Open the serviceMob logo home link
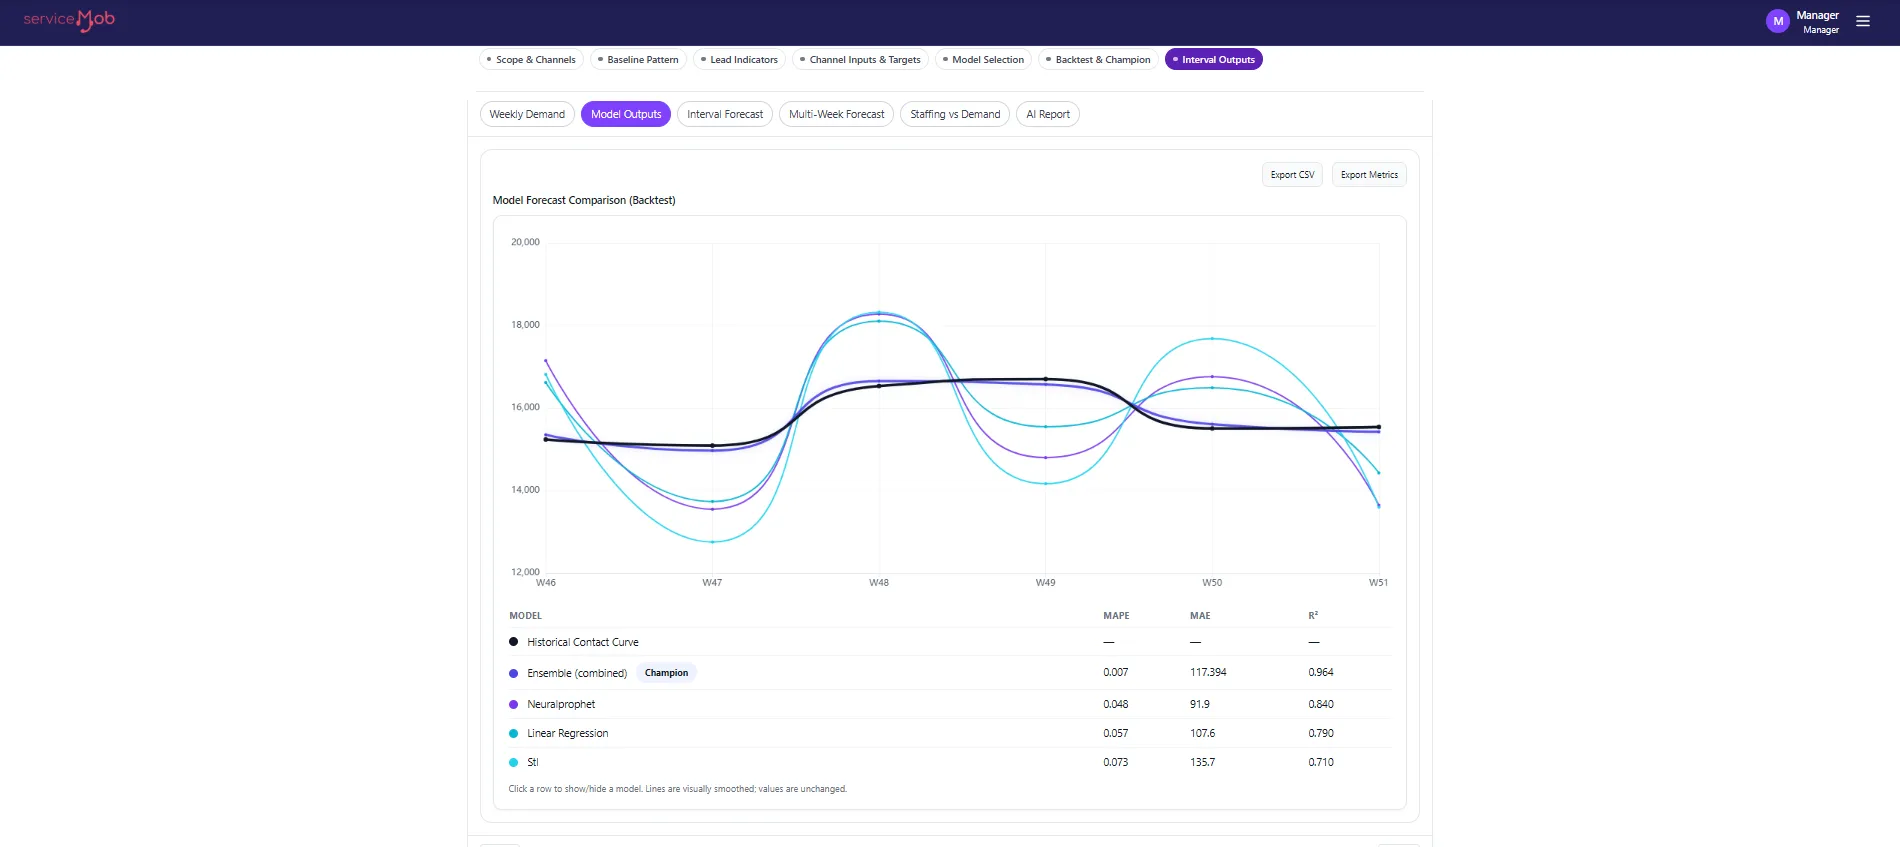This screenshot has width=1900, height=847. coord(69,20)
